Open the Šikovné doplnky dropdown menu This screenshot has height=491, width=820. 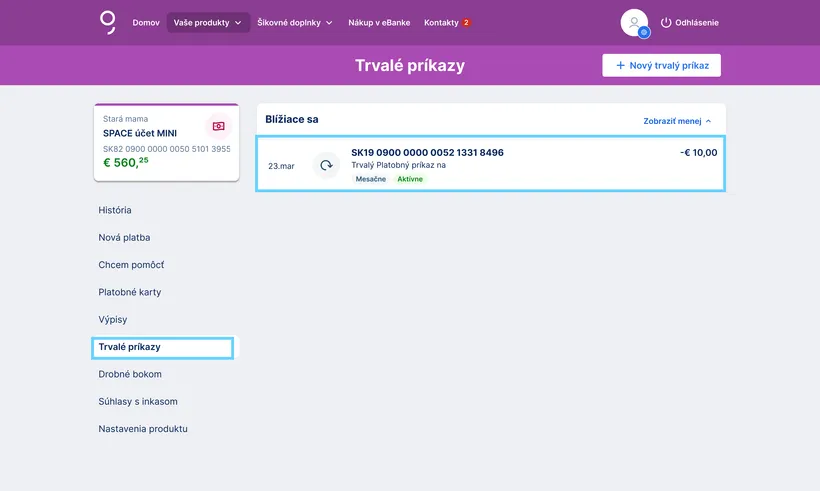295,22
